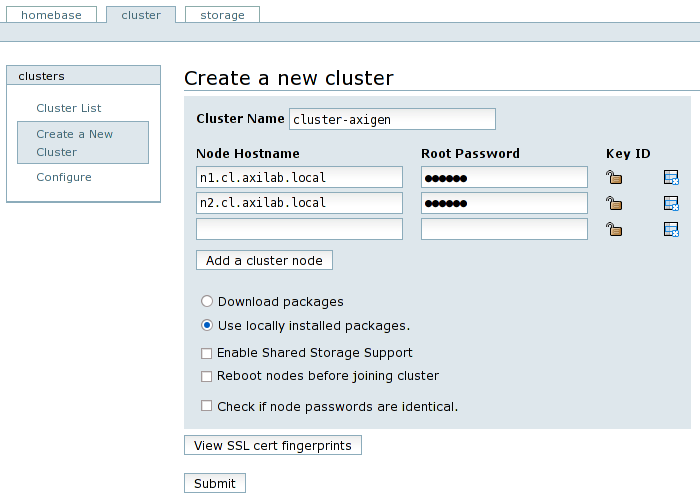Tick Reboot nodes before joining cluster

pyautogui.click(x=207, y=377)
